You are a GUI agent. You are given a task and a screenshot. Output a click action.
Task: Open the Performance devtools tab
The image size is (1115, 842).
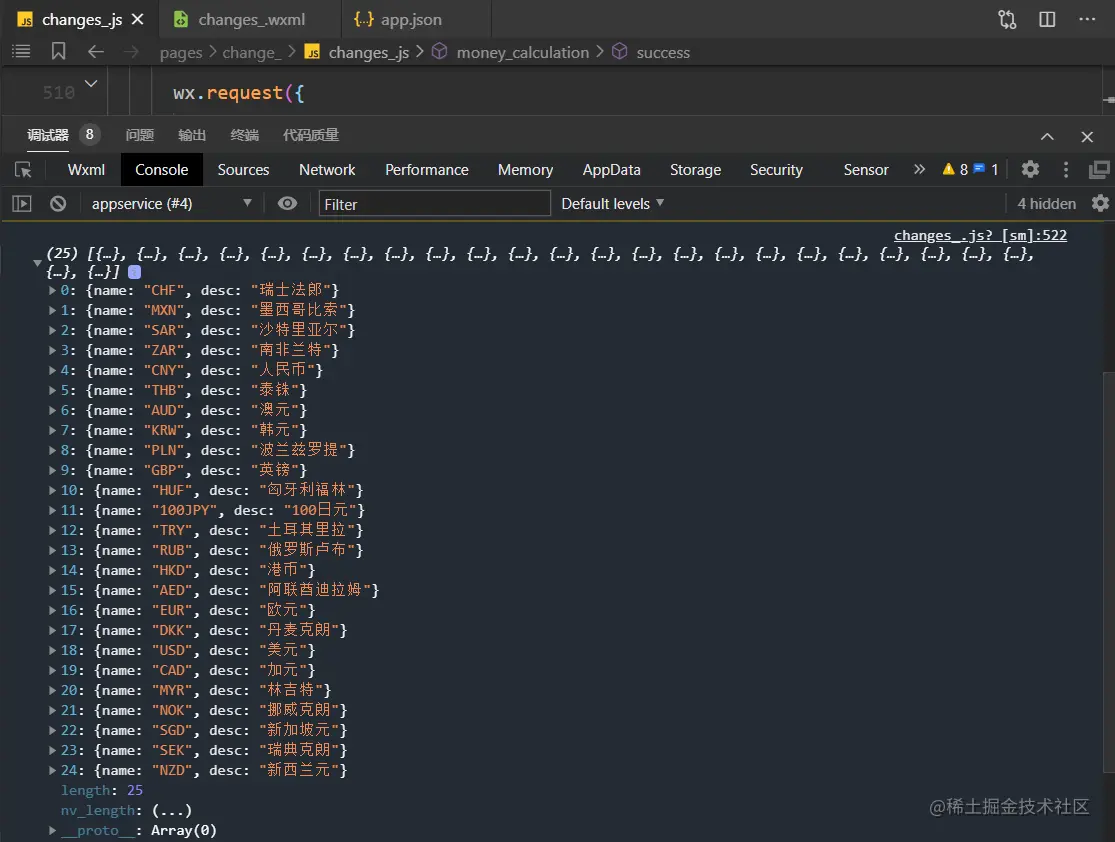[x=427, y=170]
